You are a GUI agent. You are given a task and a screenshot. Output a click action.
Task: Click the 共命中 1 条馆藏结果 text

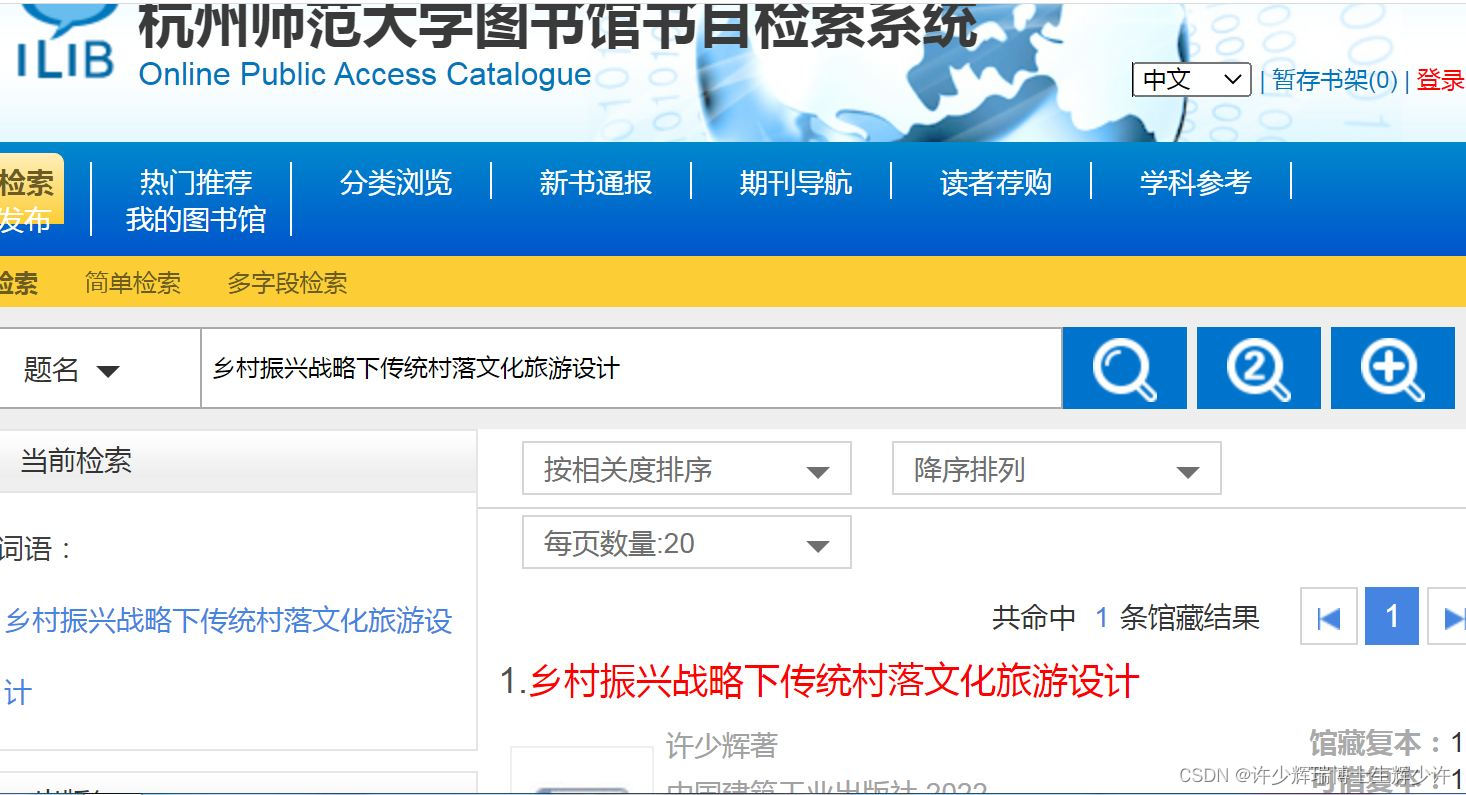pos(1126,618)
